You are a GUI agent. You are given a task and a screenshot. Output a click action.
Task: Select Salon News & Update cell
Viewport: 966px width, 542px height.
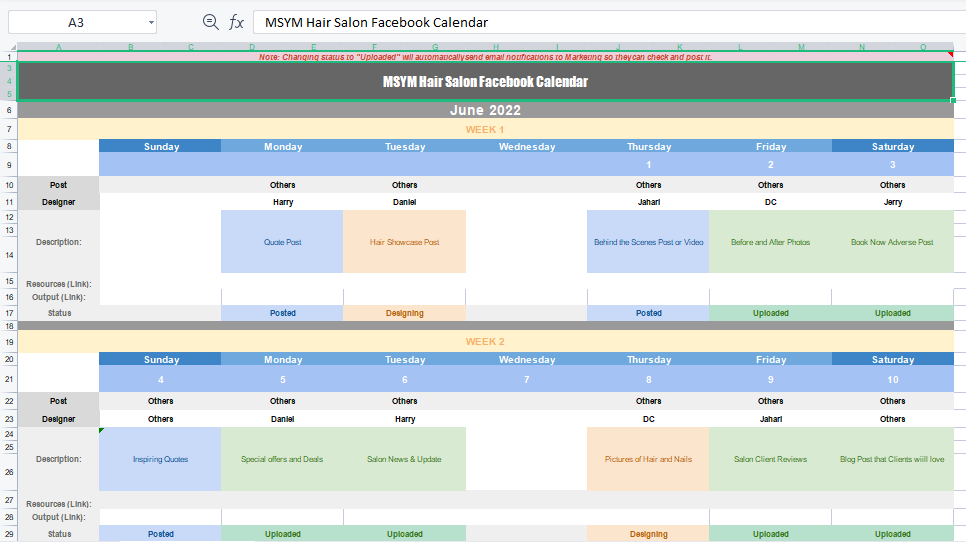(x=404, y=459)
